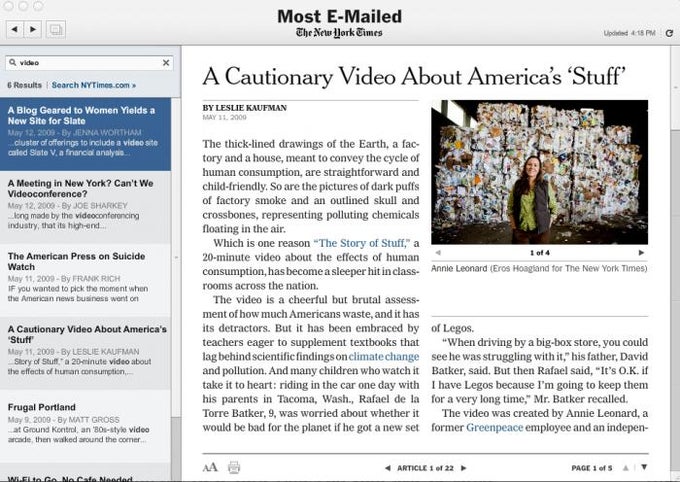Click 'ARTICLE 1 of 22' indicator

pos(425,468)
